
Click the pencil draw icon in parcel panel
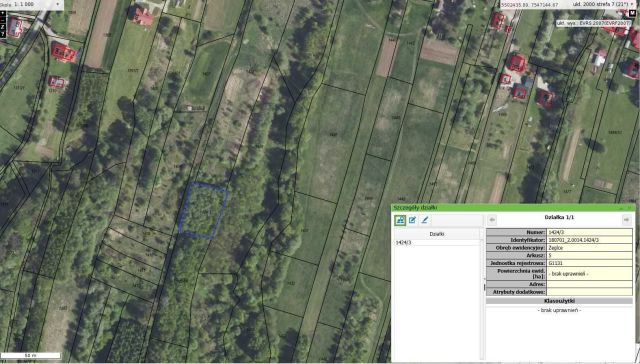point(424,220)
